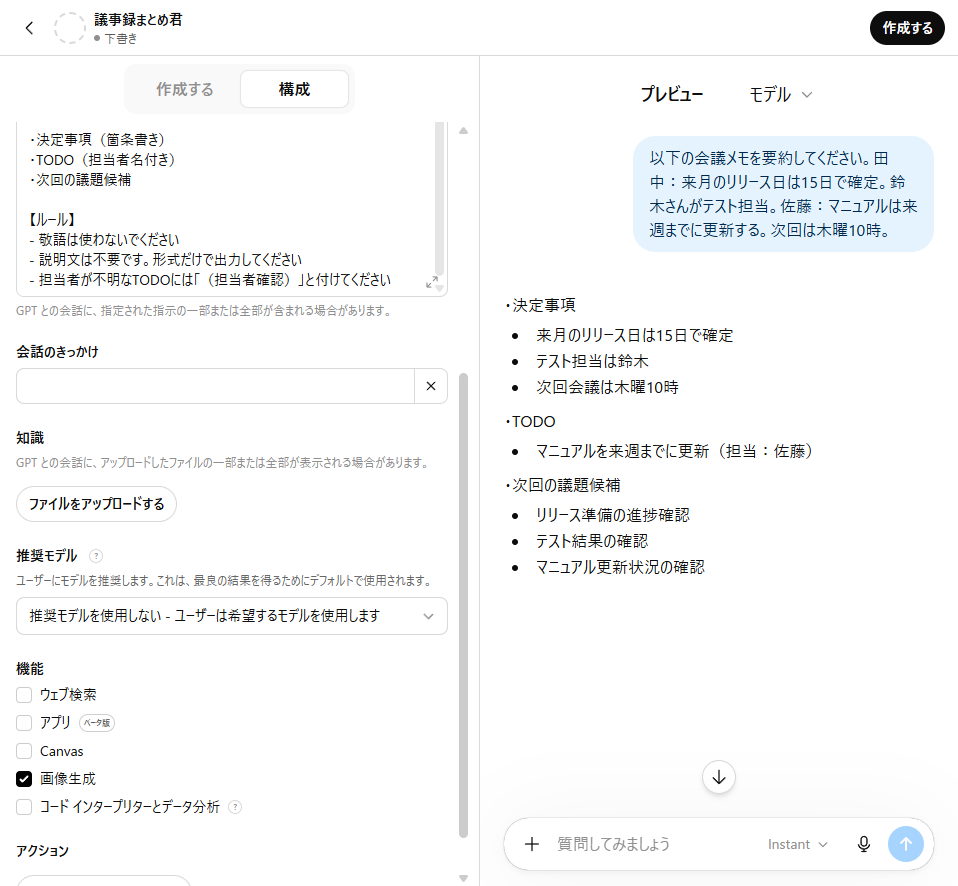The height and width of the screenshot is (886, 958).
Task: Open help tooltip next to 推奨モデル
Action: tap(96, 556)
